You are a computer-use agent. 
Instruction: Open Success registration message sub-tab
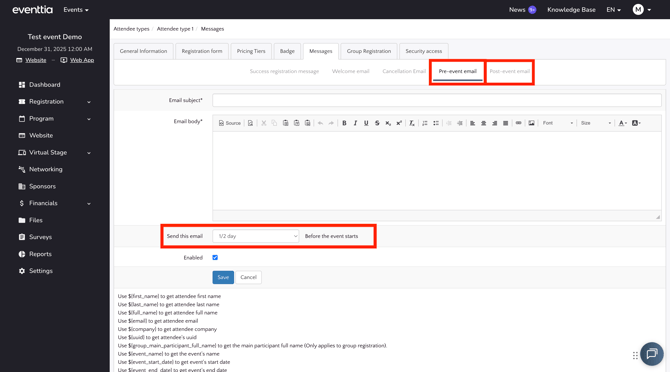tap(284, 71)
